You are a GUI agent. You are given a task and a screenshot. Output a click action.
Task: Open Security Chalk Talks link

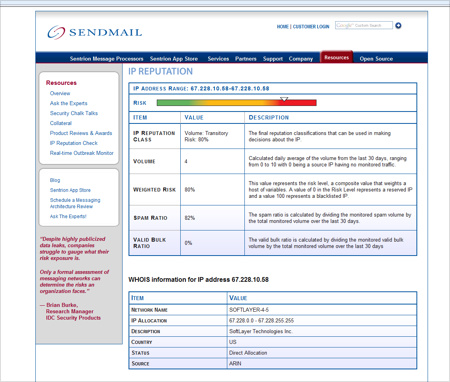click(x=74, y=113)
